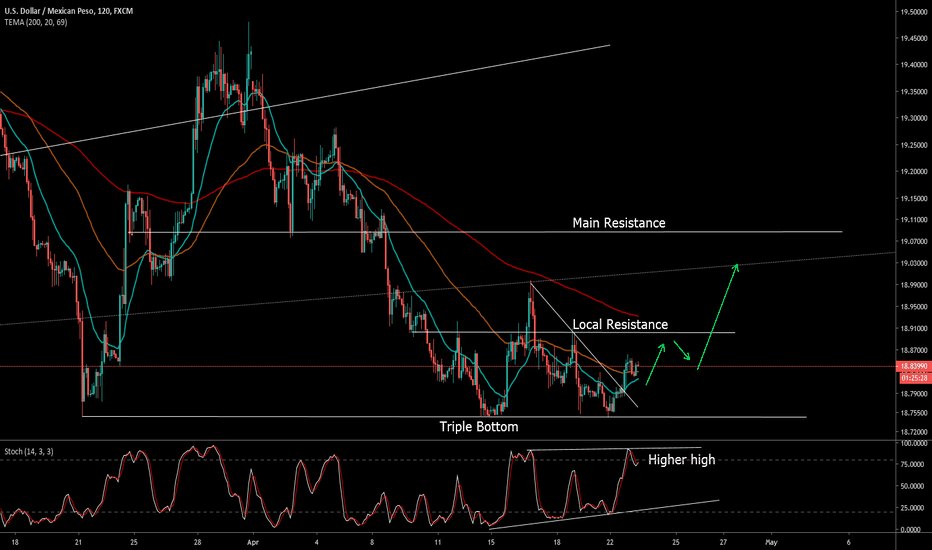This screenshot has height=550, width=932.
Task: Click the Triple Bottom text label
Action: coord(479,427)
